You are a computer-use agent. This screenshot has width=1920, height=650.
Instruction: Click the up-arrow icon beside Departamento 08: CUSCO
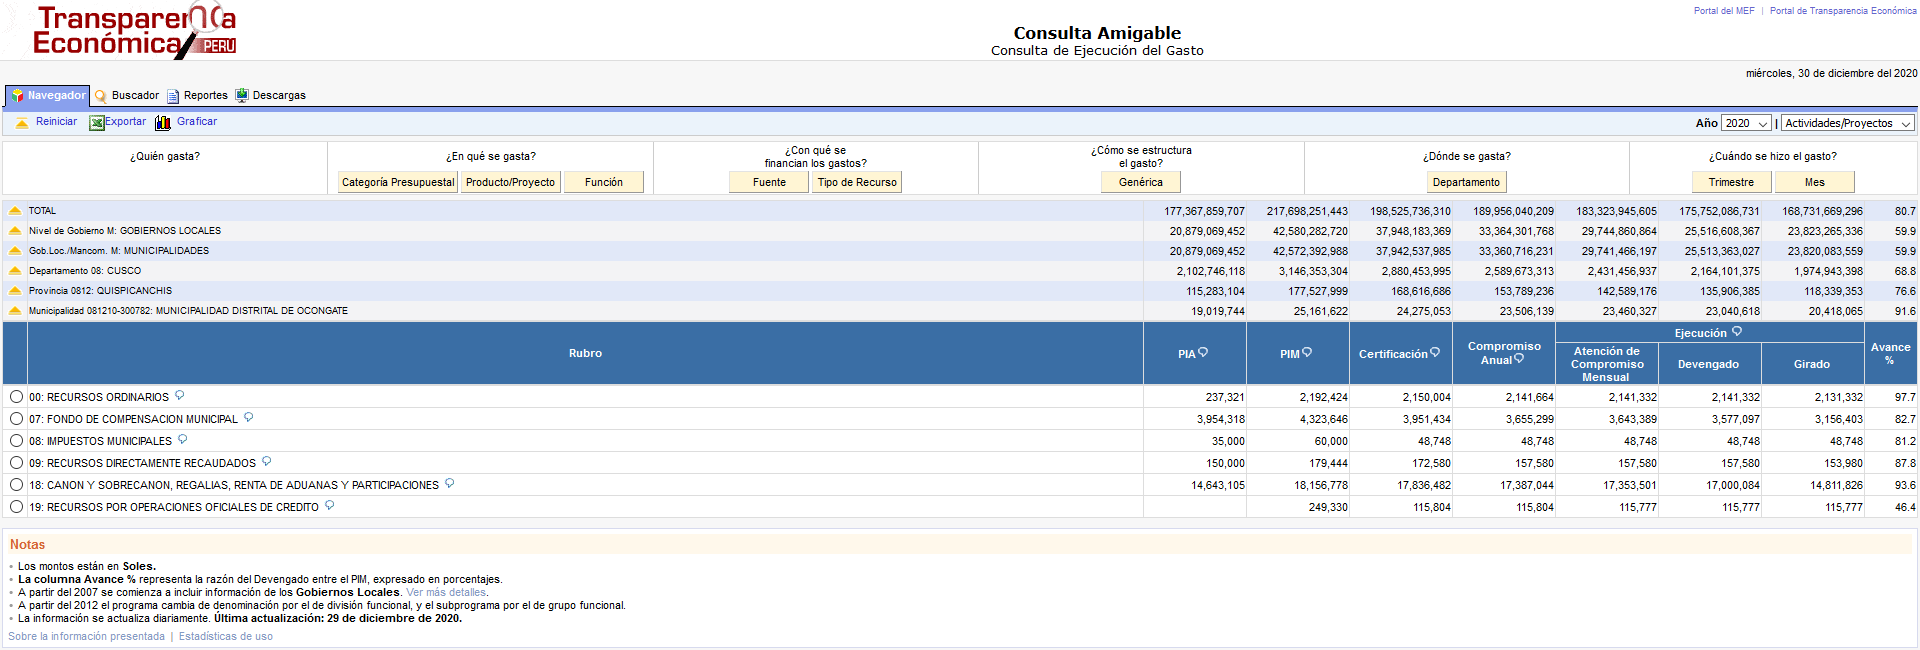coord(15,271)
